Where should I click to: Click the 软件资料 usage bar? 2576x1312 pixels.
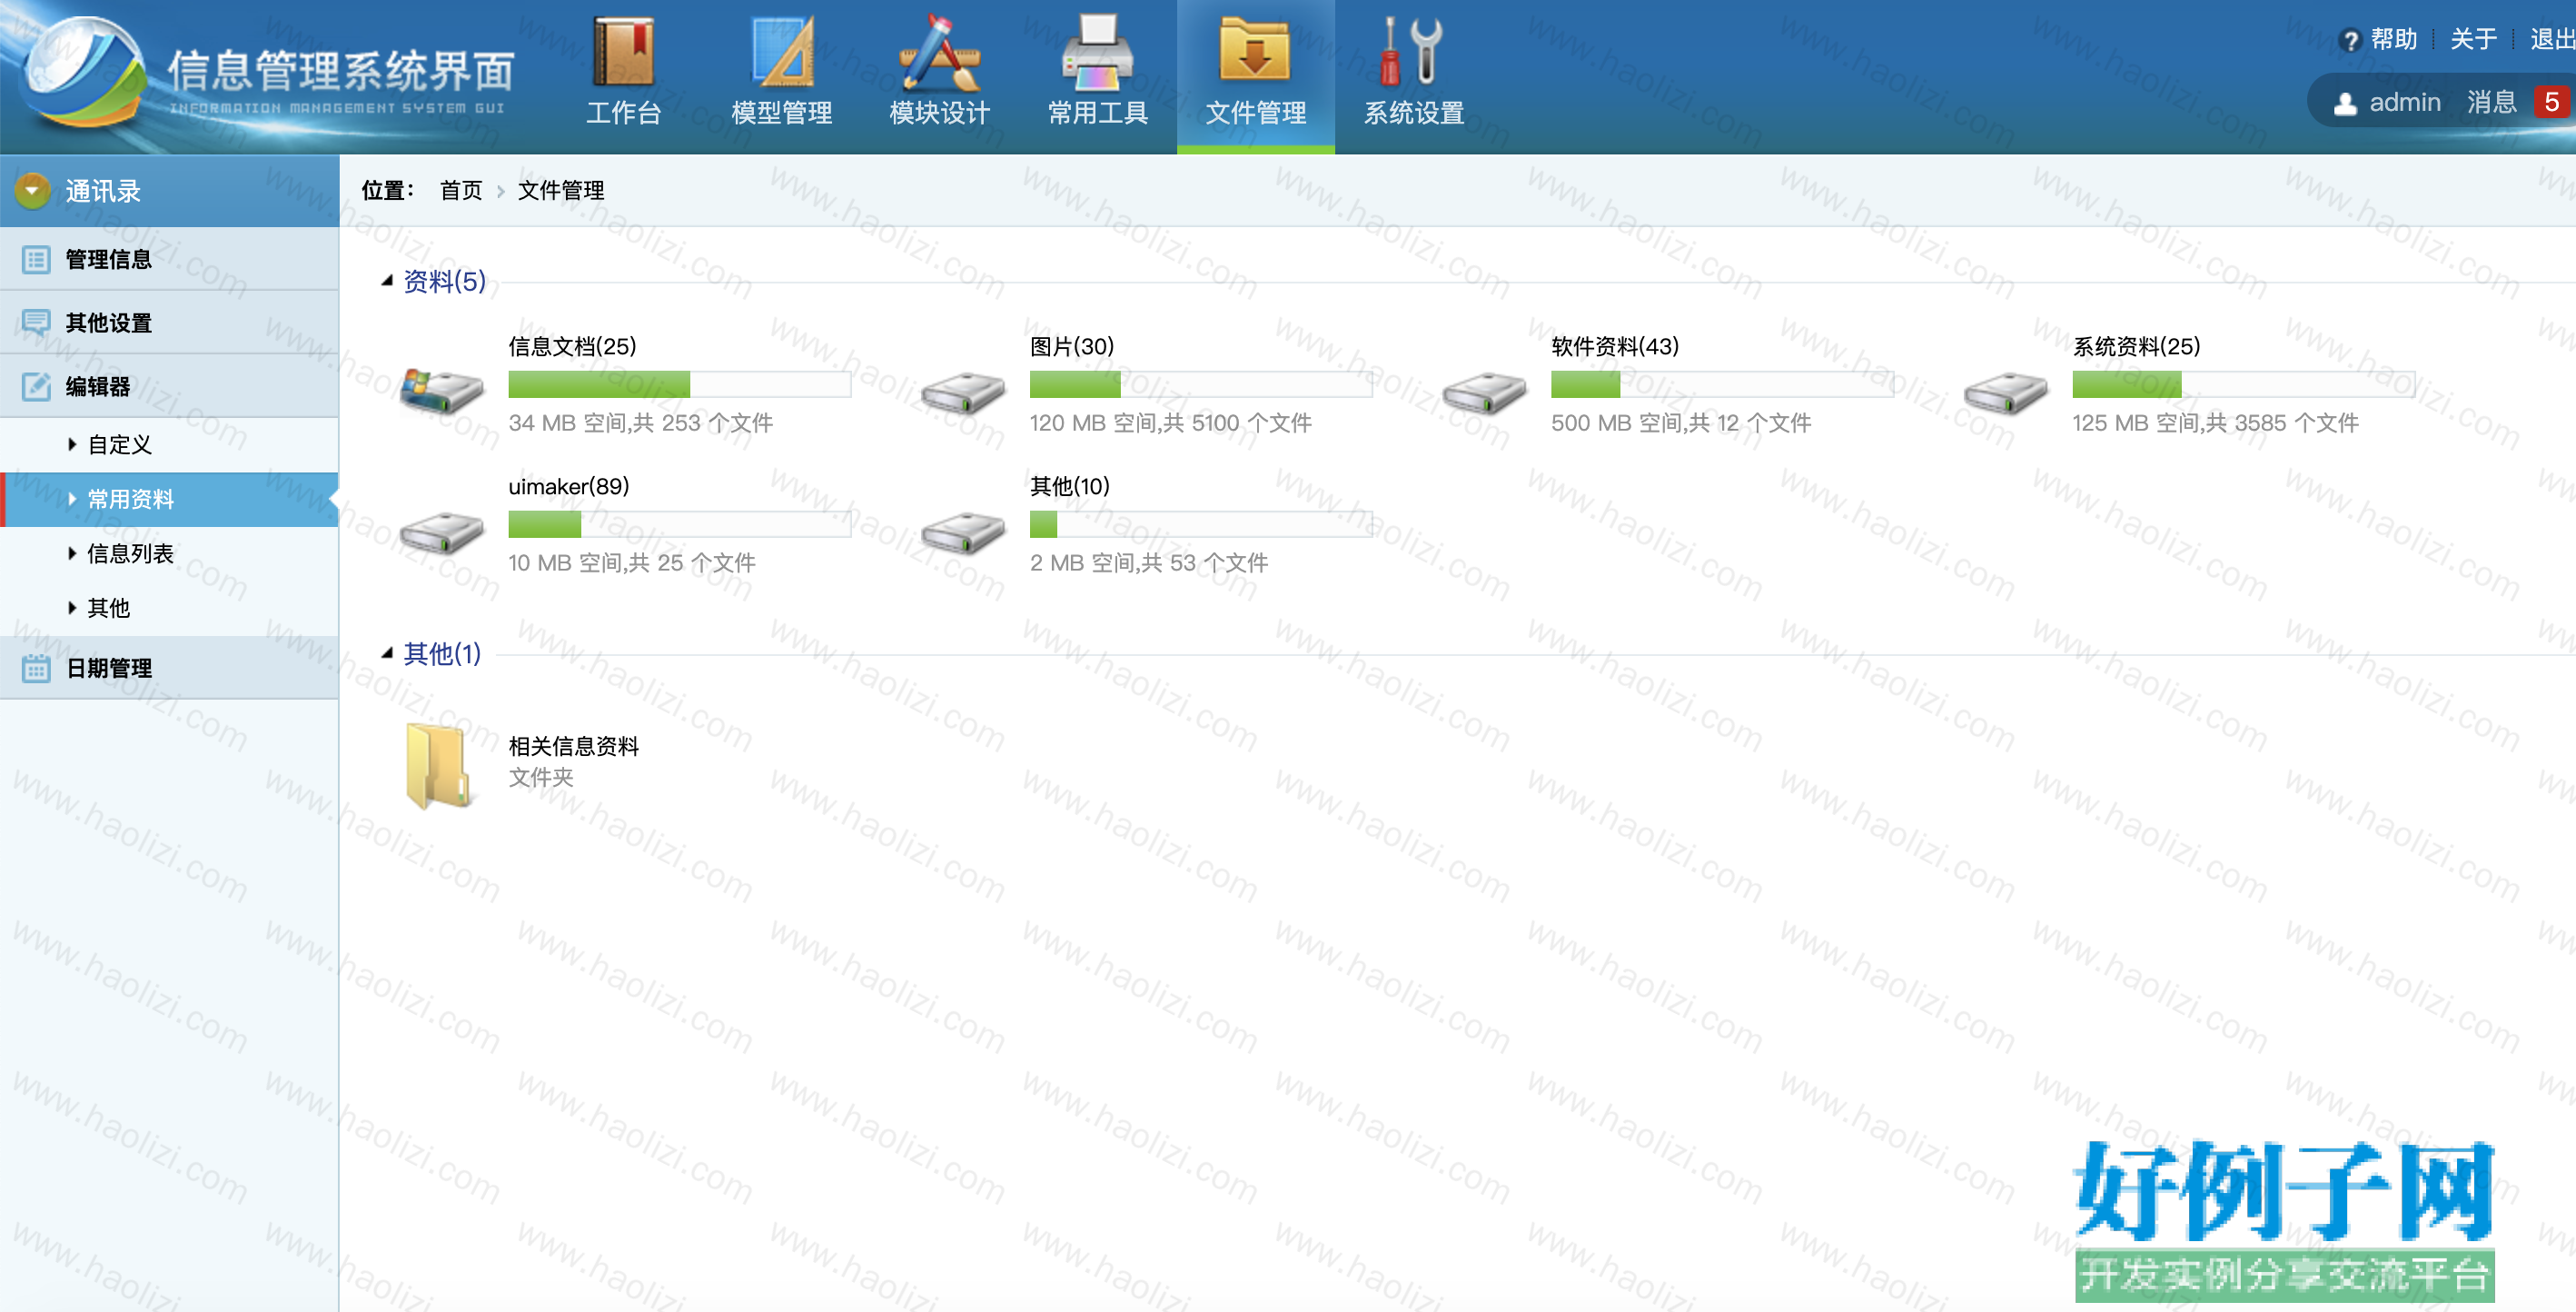[1722, 384]
